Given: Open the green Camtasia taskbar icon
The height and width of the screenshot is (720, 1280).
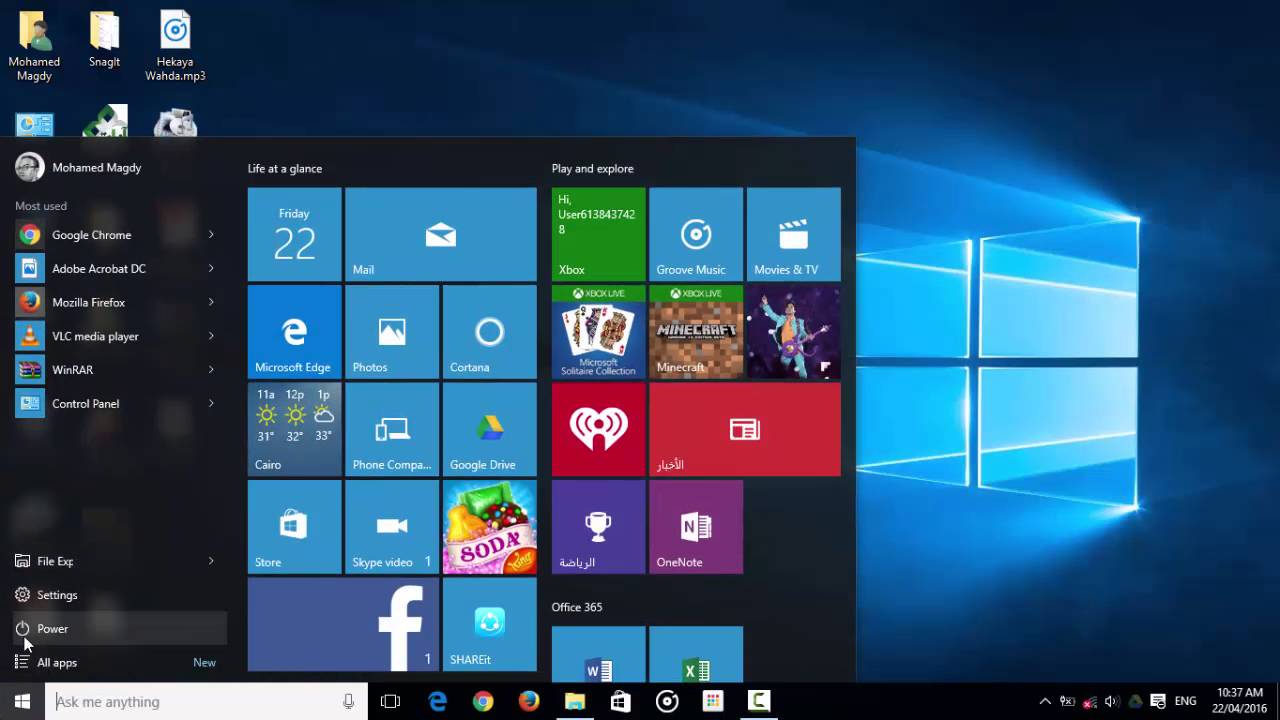Looking at the screenshot, I should click(x=759, y=701).
